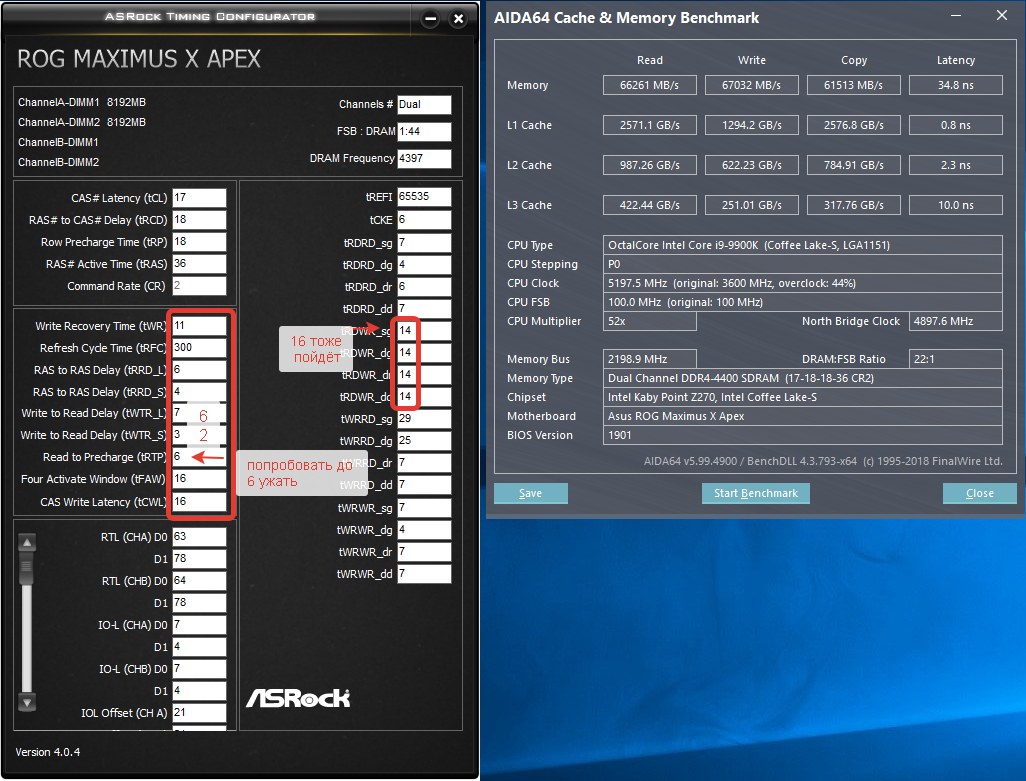The width and height of the screenshot is (1026, 781).
Task: Minimize the ASRock Timing Configurator window
Action: click(x=430, y=18)
